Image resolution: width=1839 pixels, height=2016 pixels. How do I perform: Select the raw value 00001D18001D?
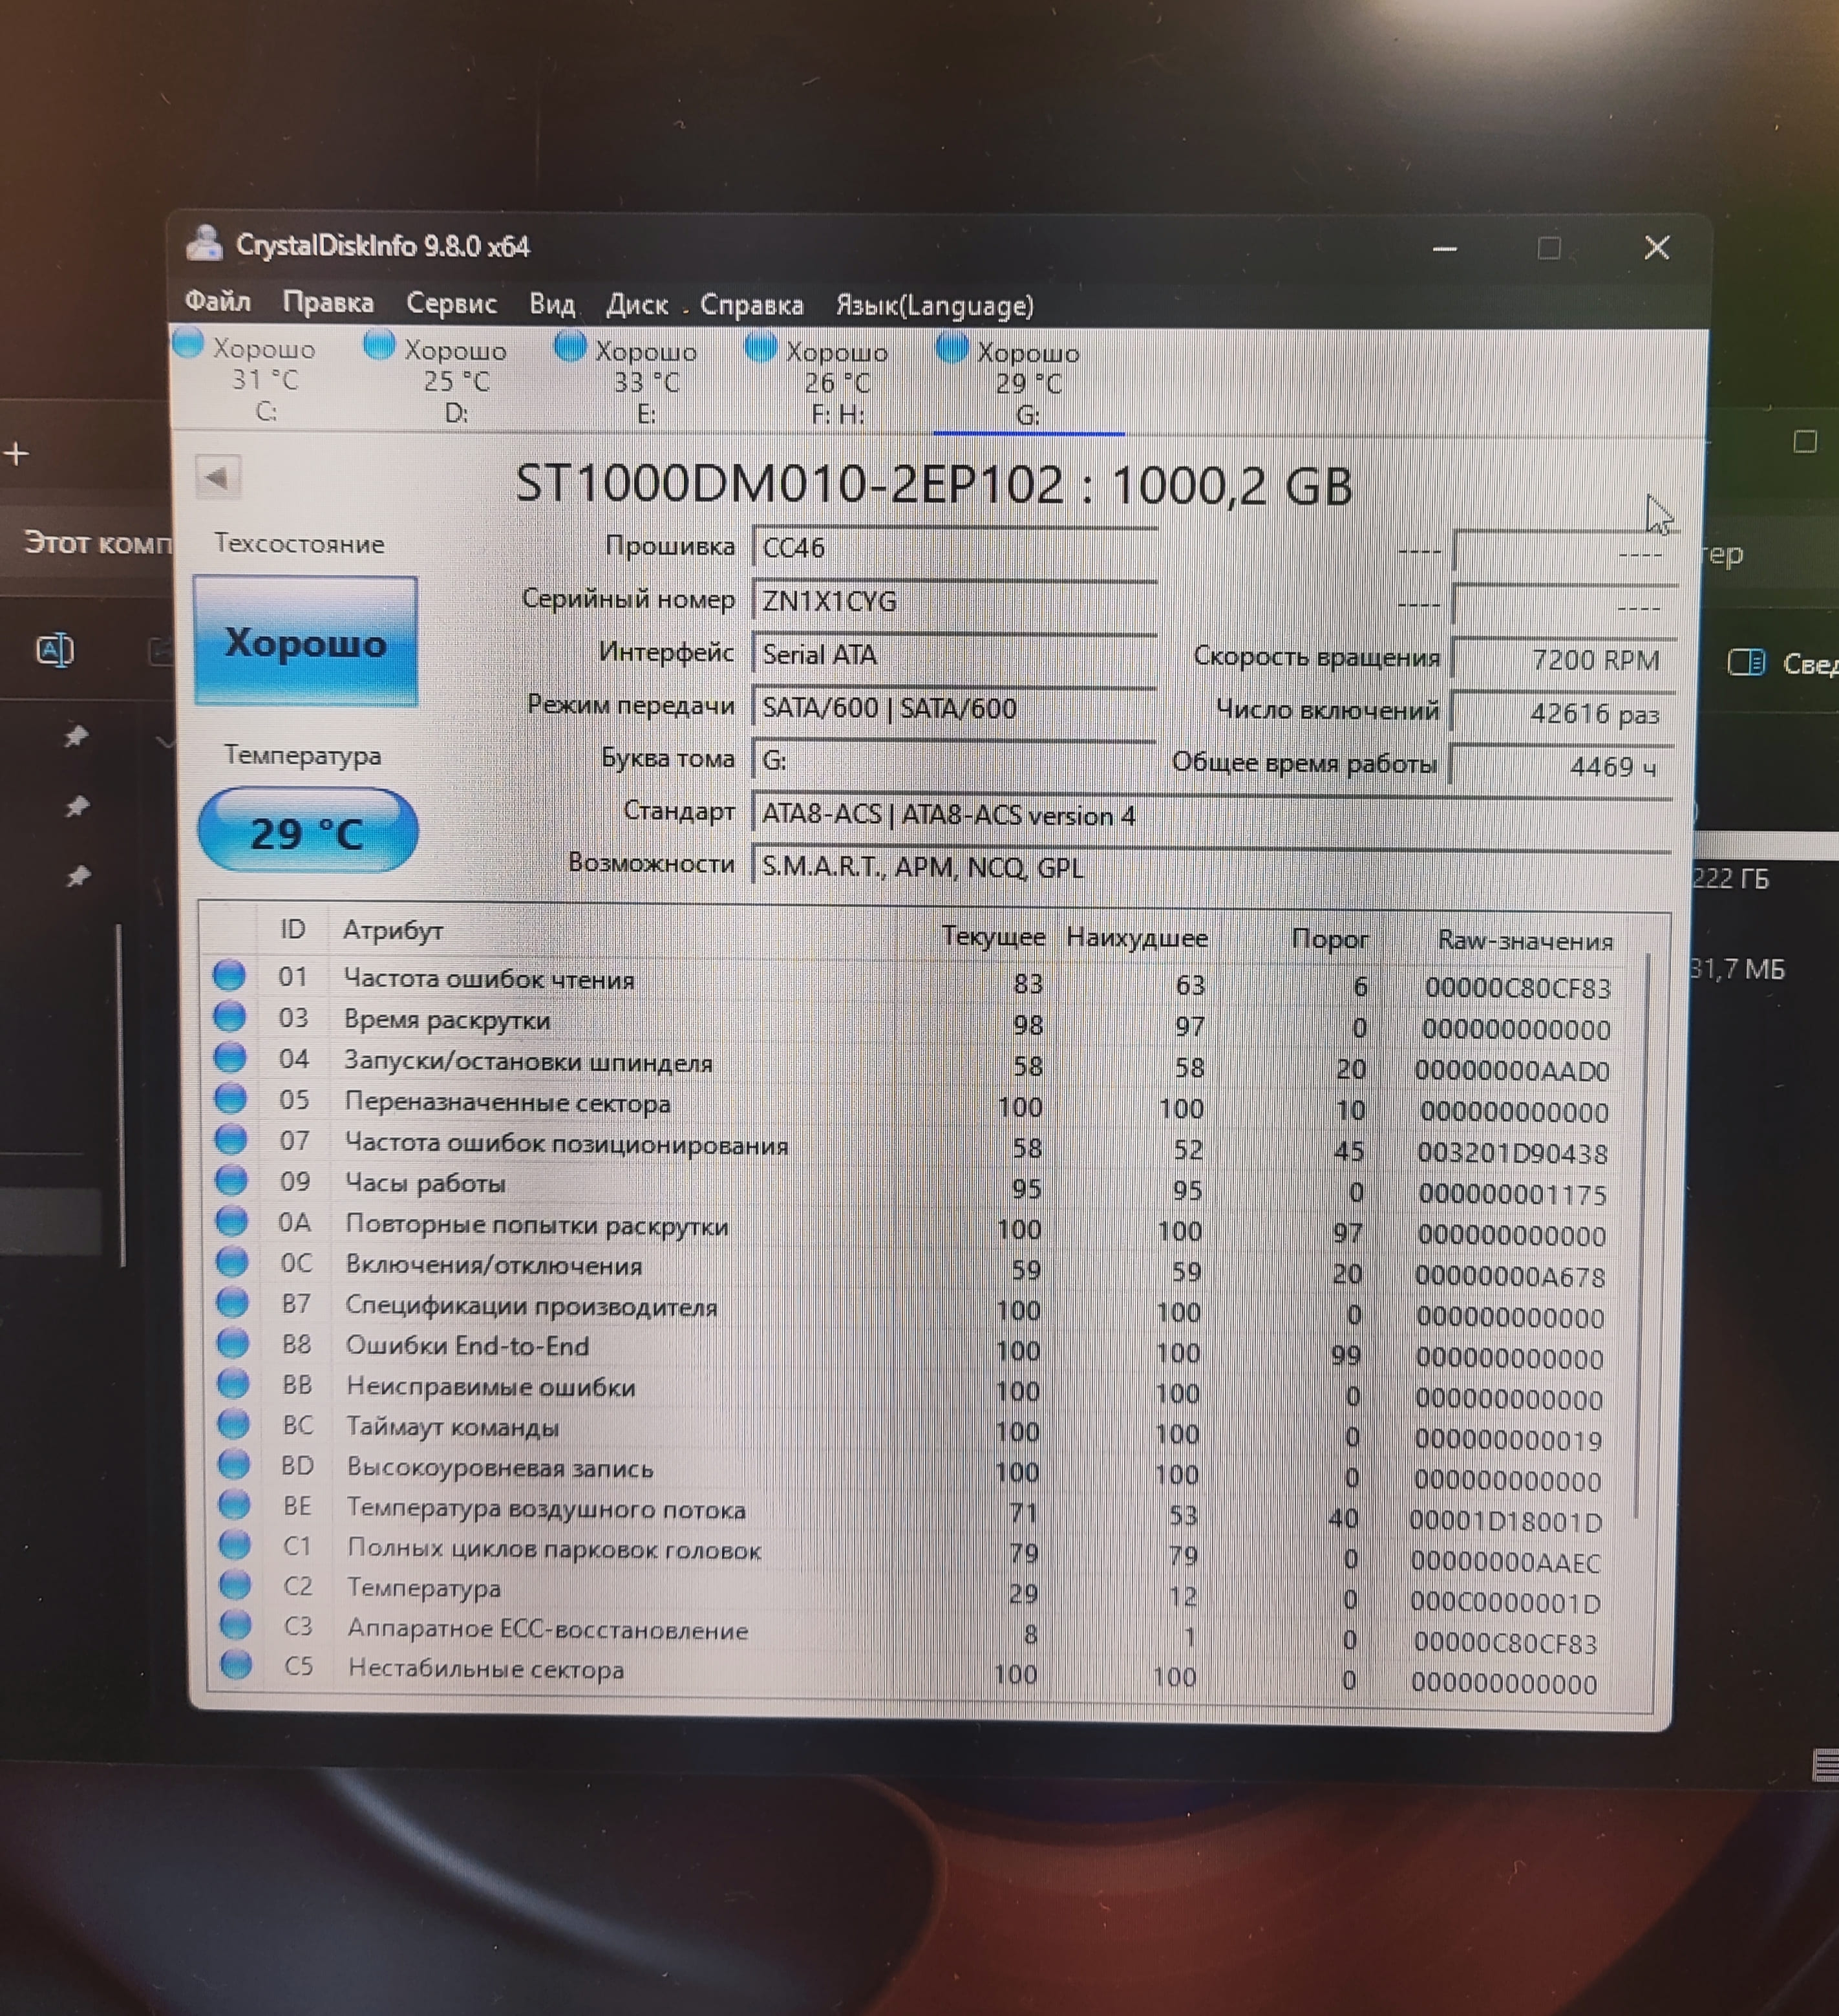pos(1506,1521)
